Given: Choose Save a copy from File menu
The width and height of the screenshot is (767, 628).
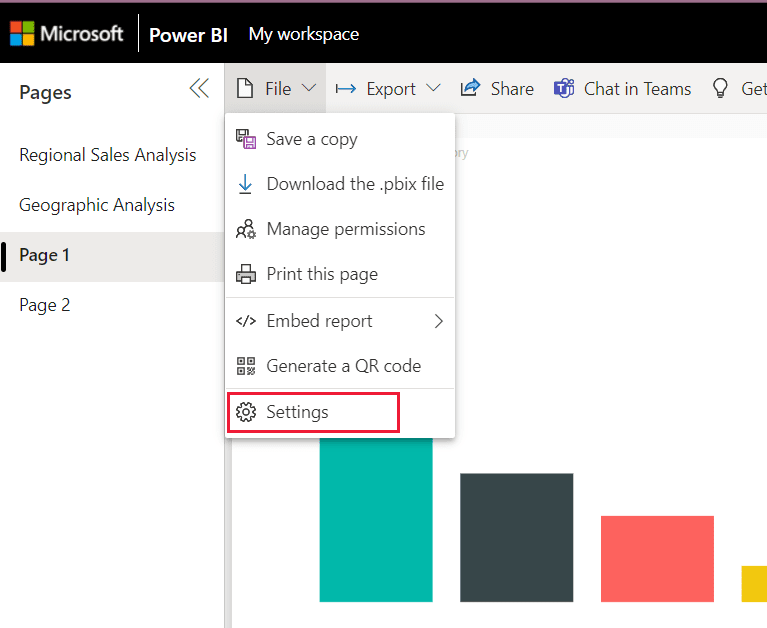Looking at the screenshot, I should (x=340, y=139).
